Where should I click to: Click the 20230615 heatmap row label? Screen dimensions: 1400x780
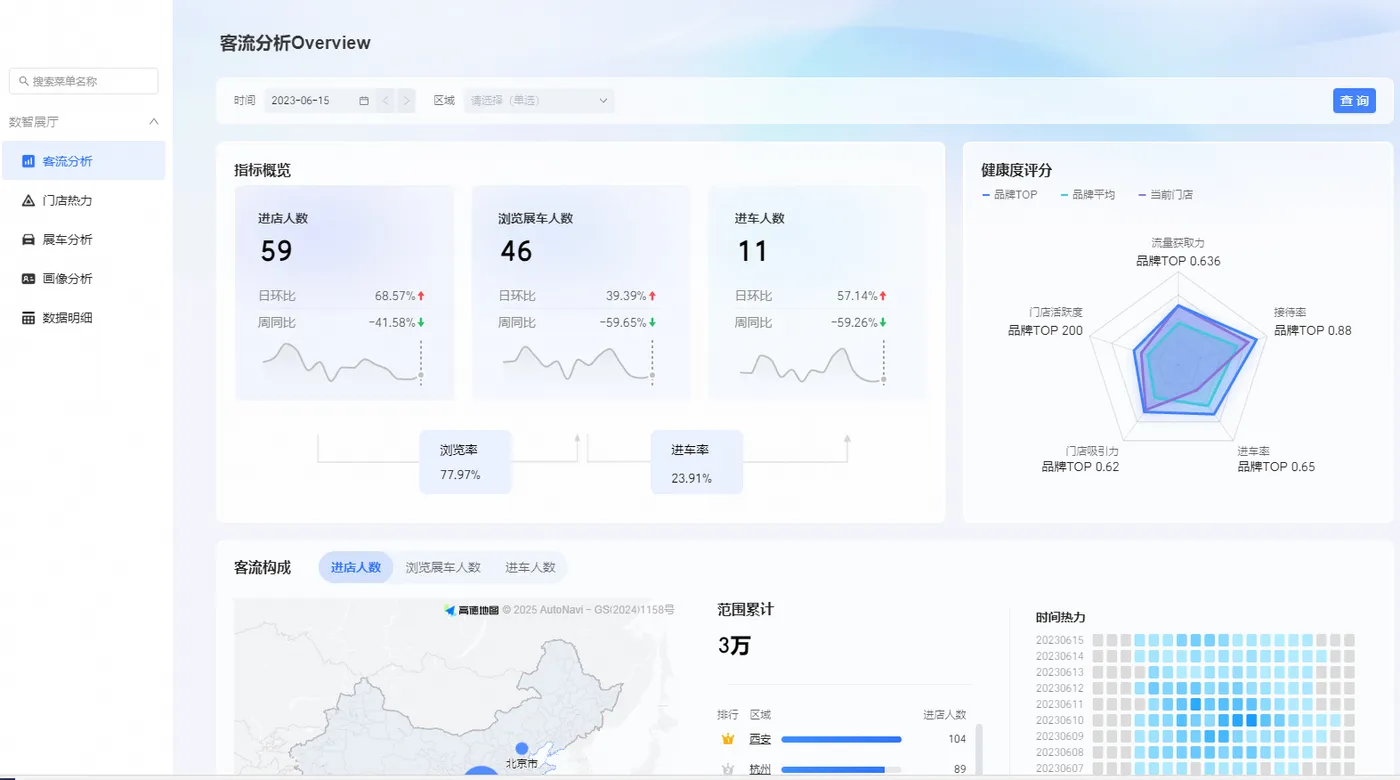[1060, 640]
